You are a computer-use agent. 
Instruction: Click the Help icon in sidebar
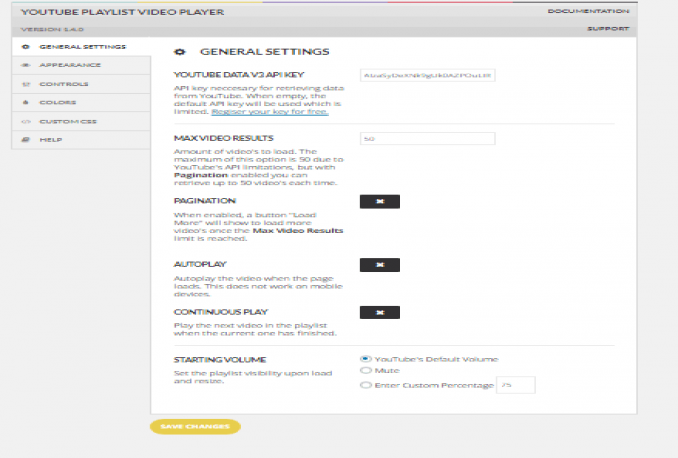[x=26, y=139]
